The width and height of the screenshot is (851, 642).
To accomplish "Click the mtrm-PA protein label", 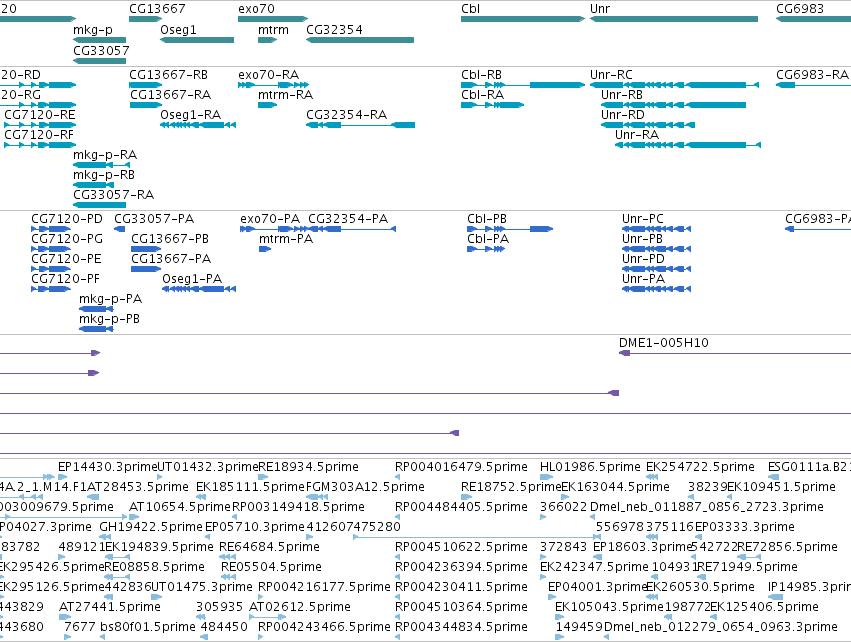I will [x=286, y=239].
